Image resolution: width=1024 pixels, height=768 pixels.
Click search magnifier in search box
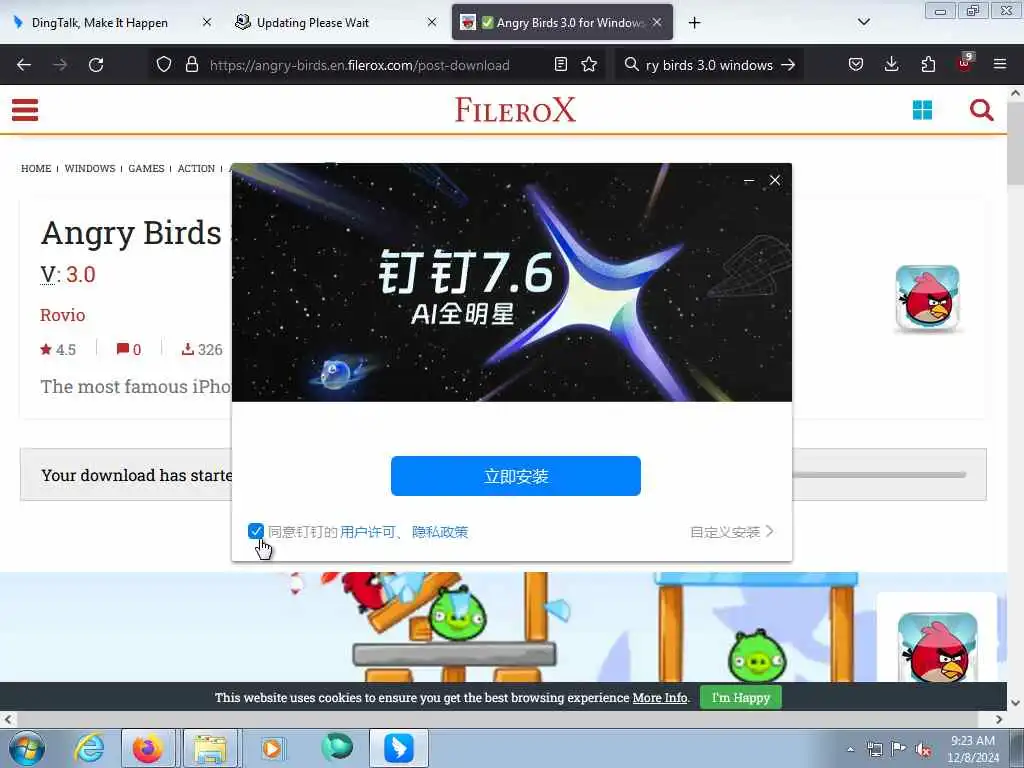click(x=631, y=65)
